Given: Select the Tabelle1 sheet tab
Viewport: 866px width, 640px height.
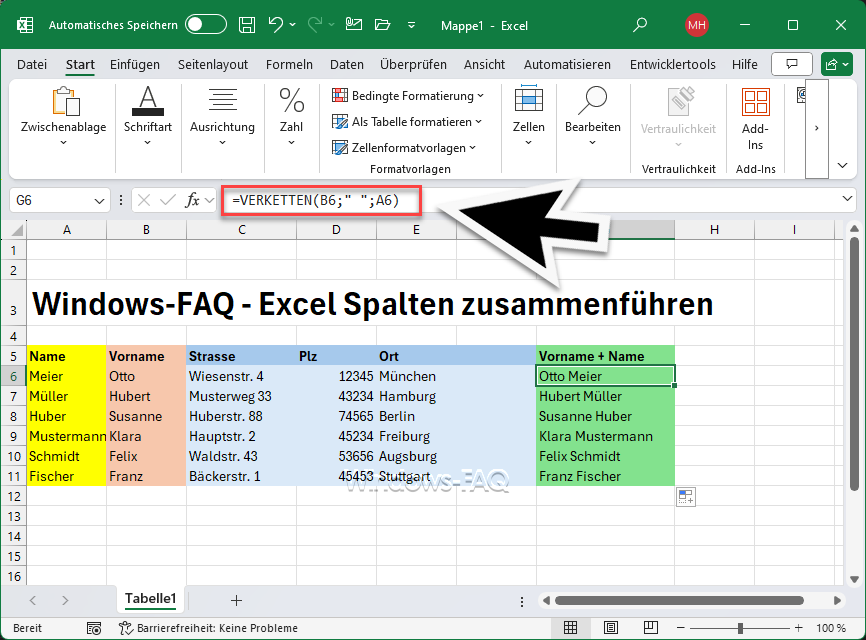Looking at the screenshot, I should coord(150,599).
